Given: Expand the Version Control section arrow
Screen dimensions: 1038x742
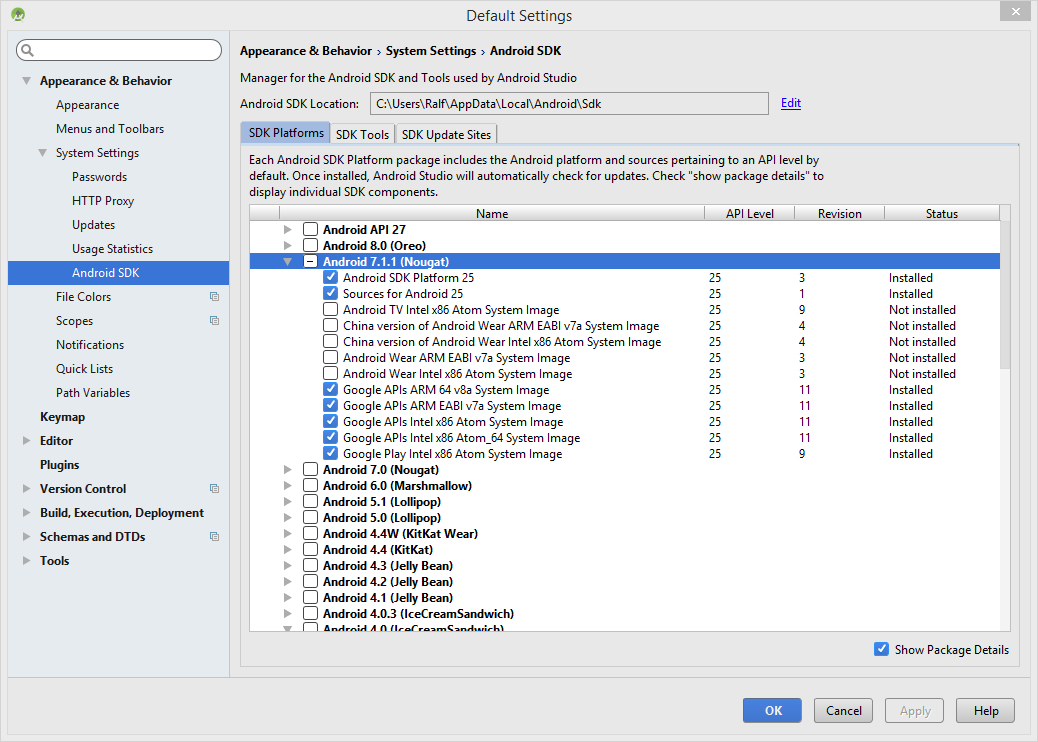Looking at the screenshot, I should click(26, 488).
